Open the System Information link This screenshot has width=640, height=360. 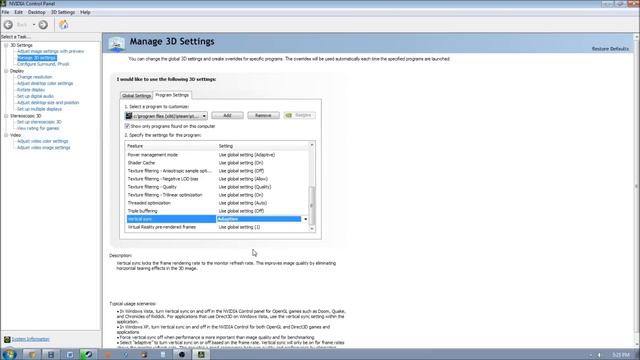(31, 339)
